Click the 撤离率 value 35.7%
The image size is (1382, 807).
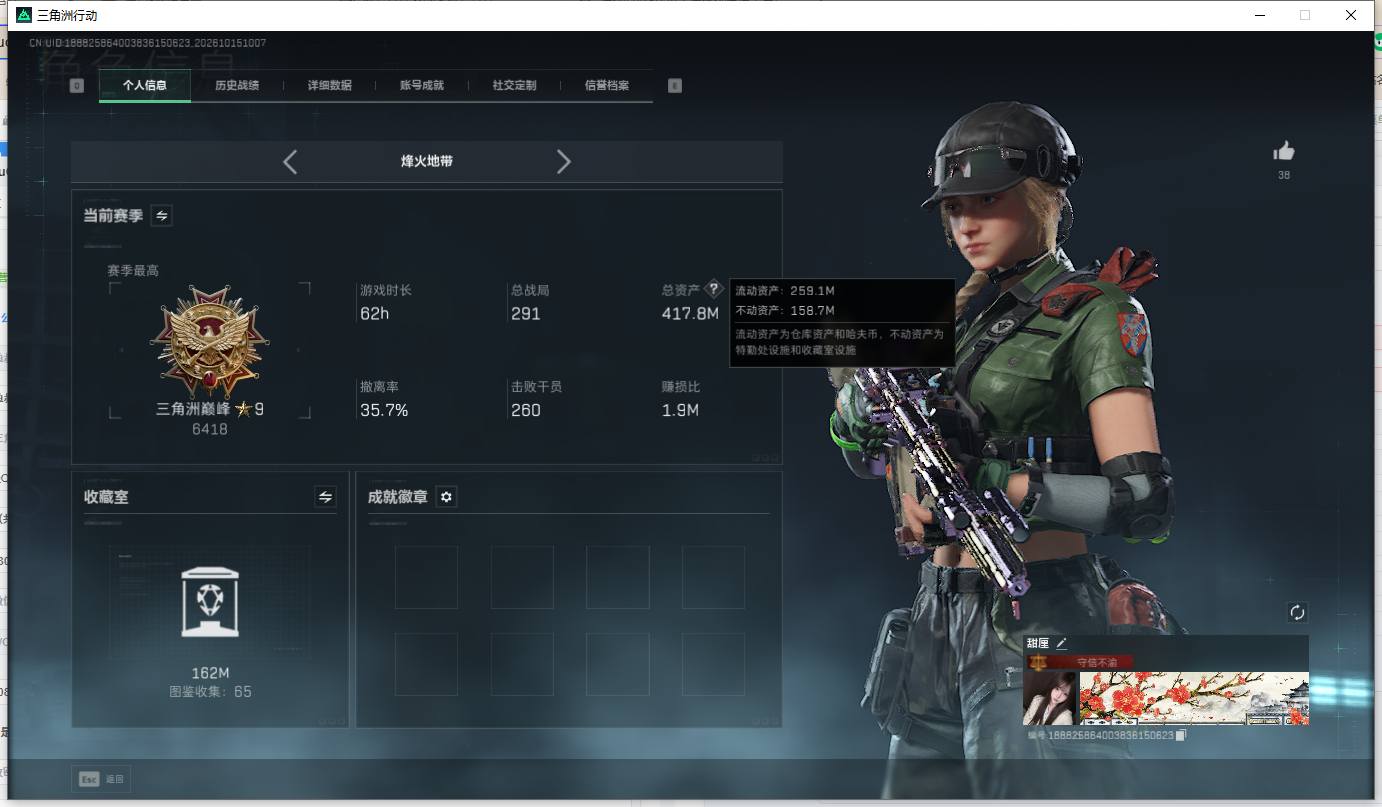click(384, 410)
